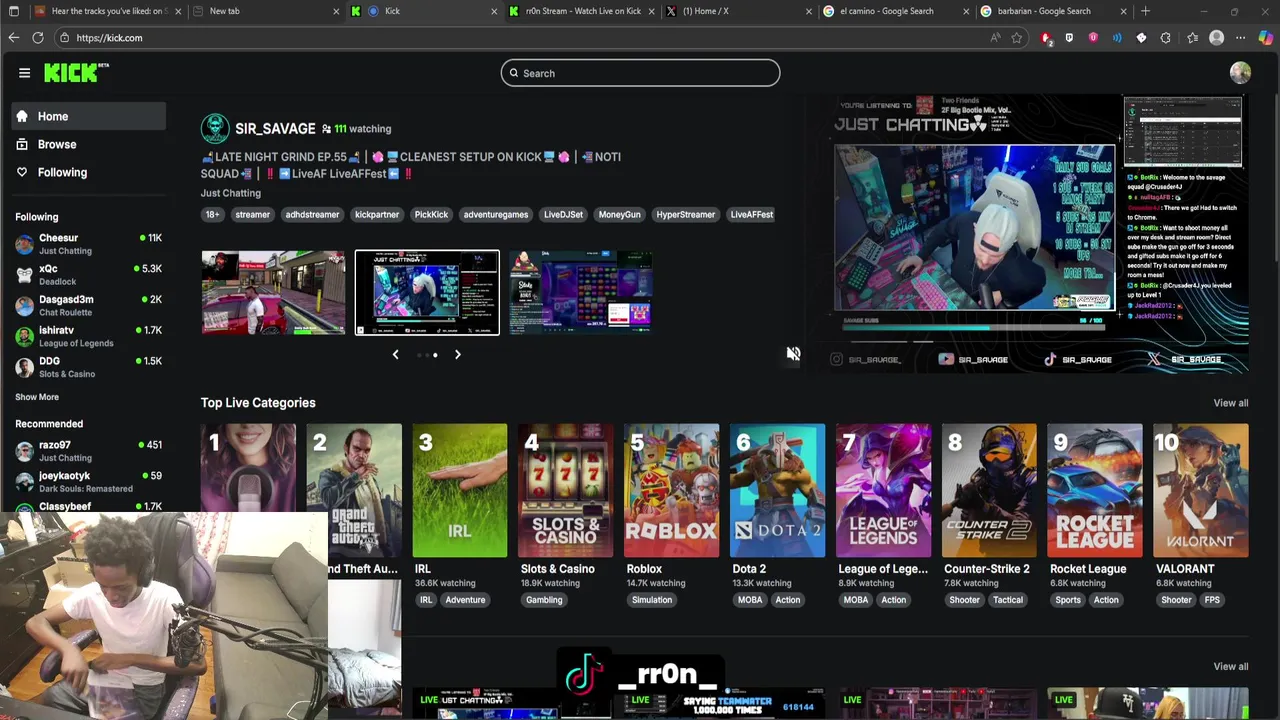Image resolution: width=1280 pixels, height=720 pixels.
Task: Open DDG channel in sidebar
Action: coord(88,367)
